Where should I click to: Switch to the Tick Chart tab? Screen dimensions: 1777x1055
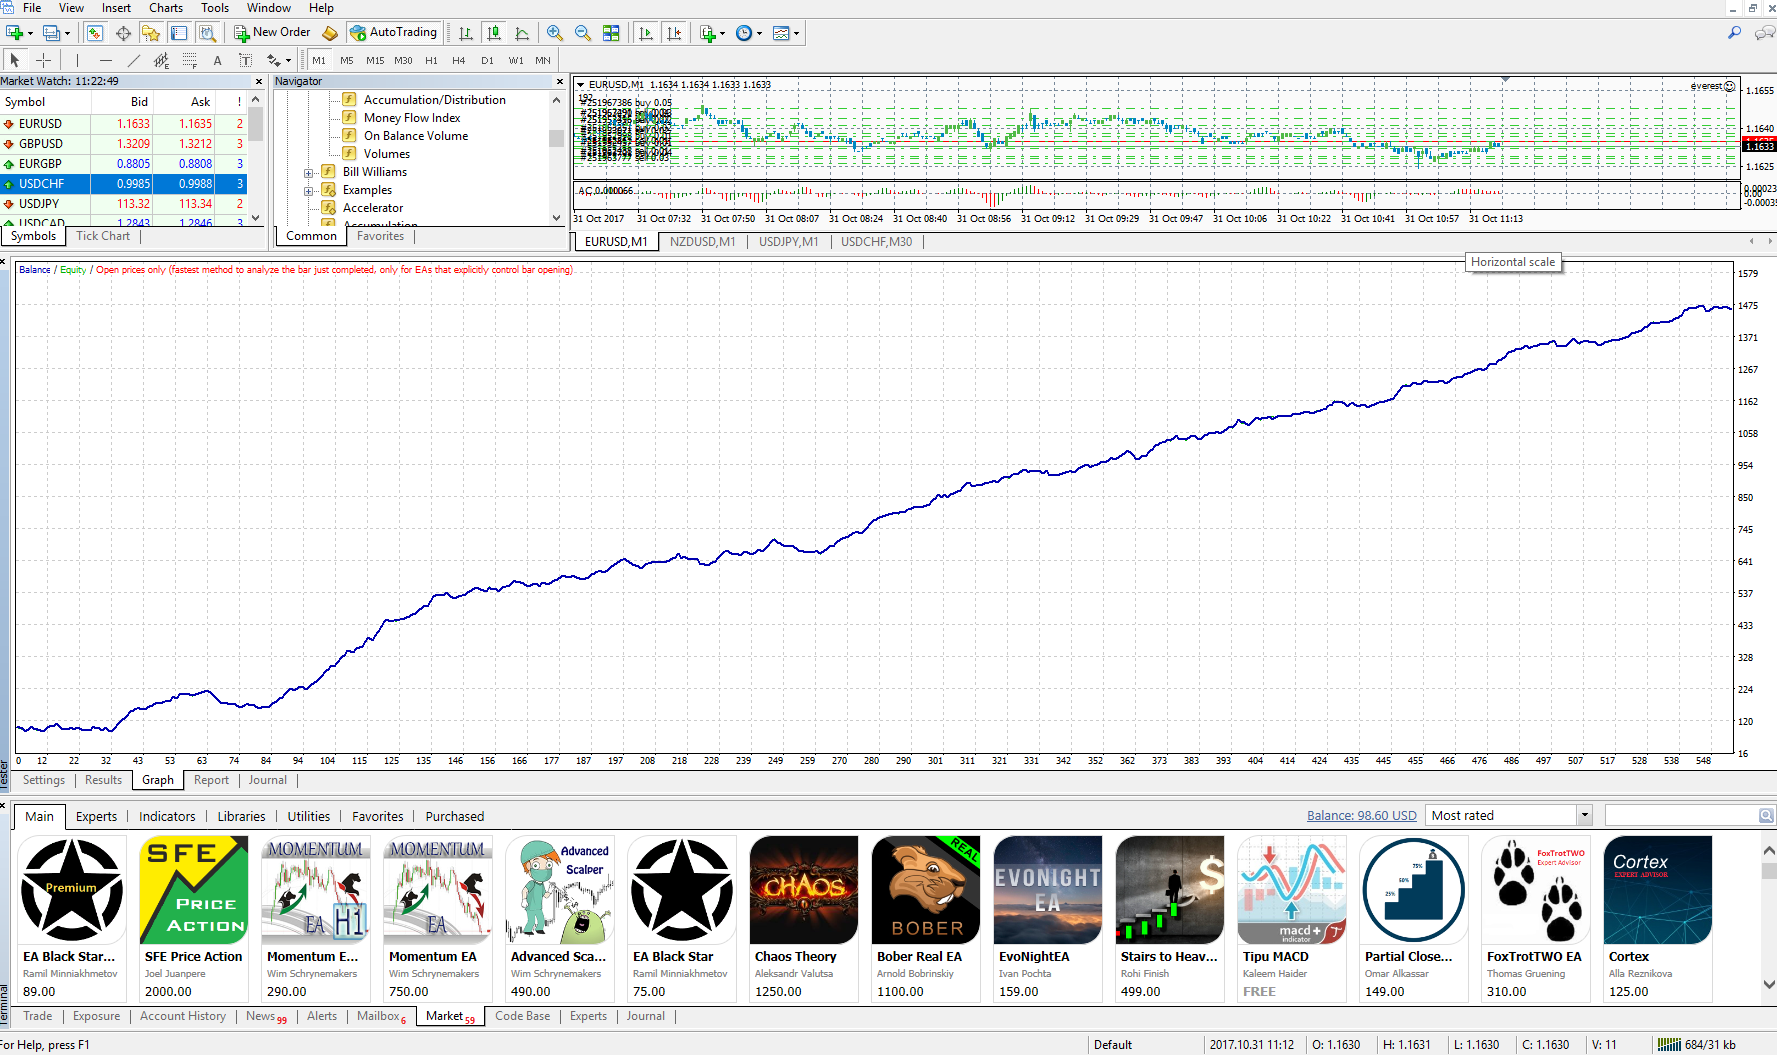(103, 236)
